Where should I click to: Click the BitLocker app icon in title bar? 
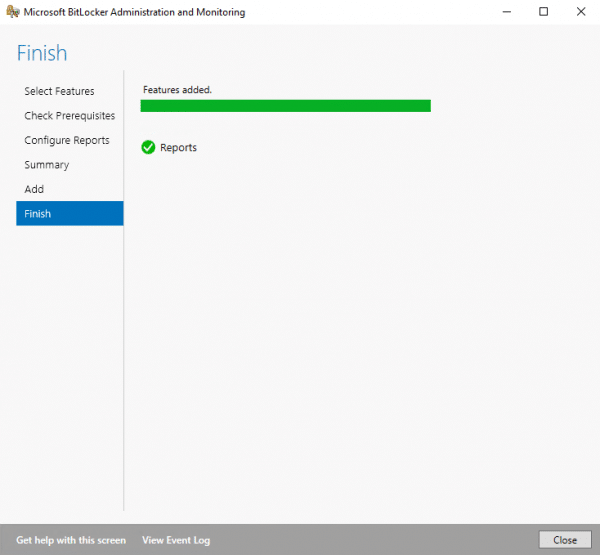coord(13,12)
